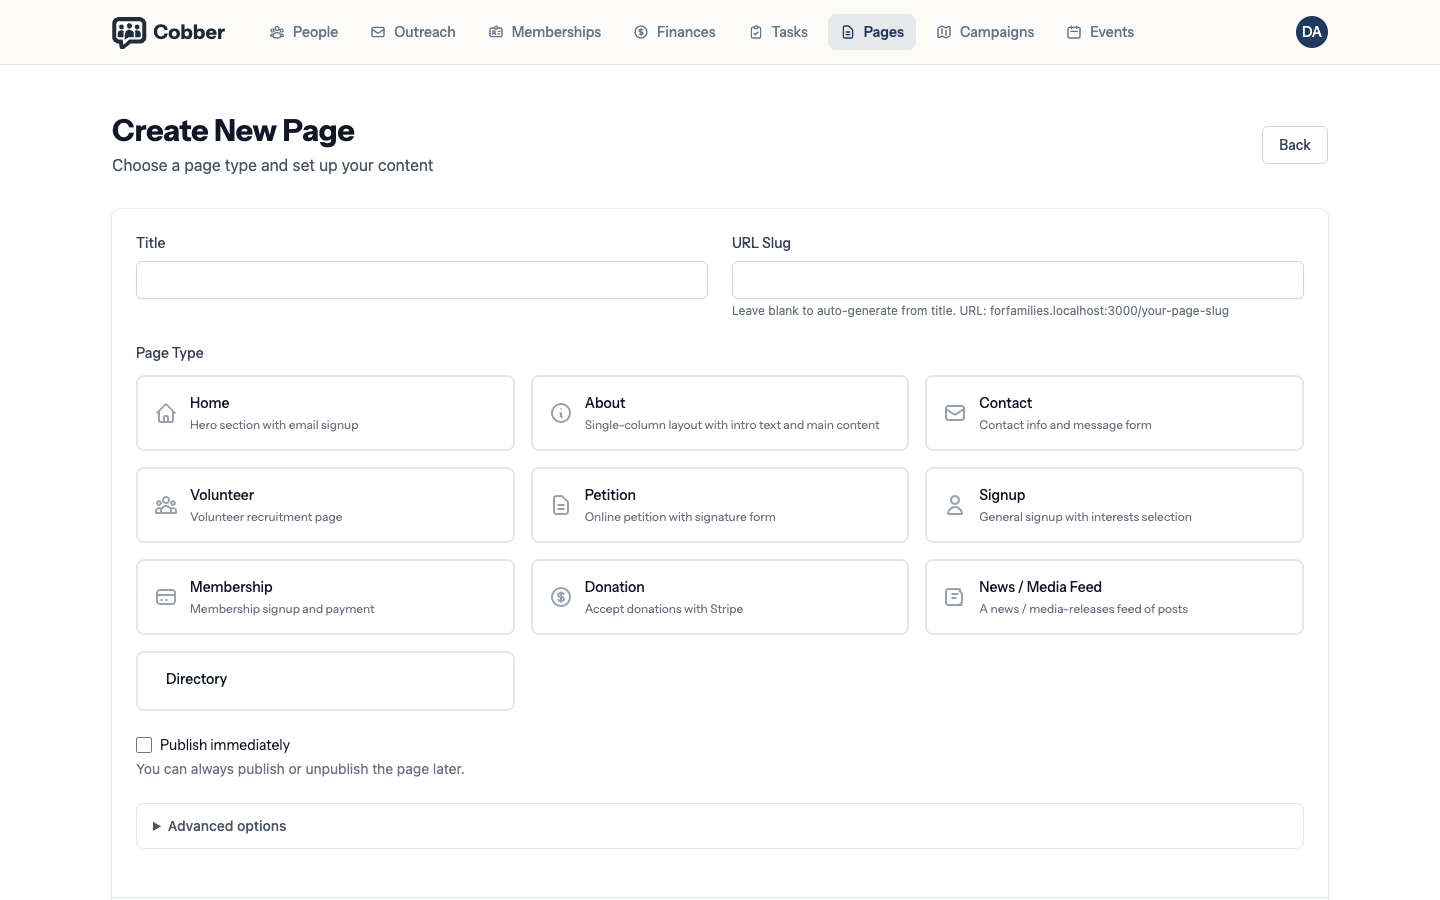Pick the Contact page type
The width and height of the screenshot is (1440, 900).
1114,413
